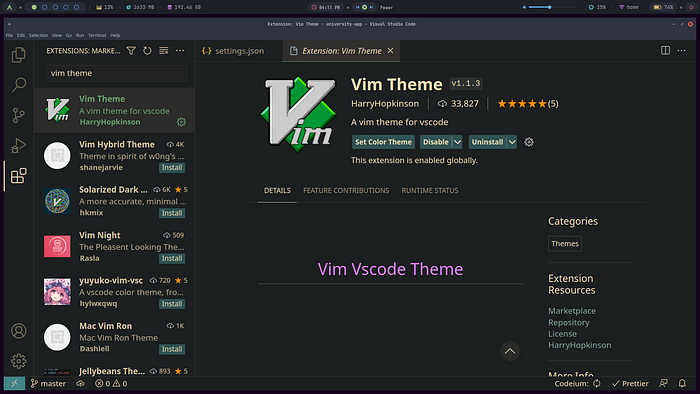Click the home network indicator

[x=629, y=7]
